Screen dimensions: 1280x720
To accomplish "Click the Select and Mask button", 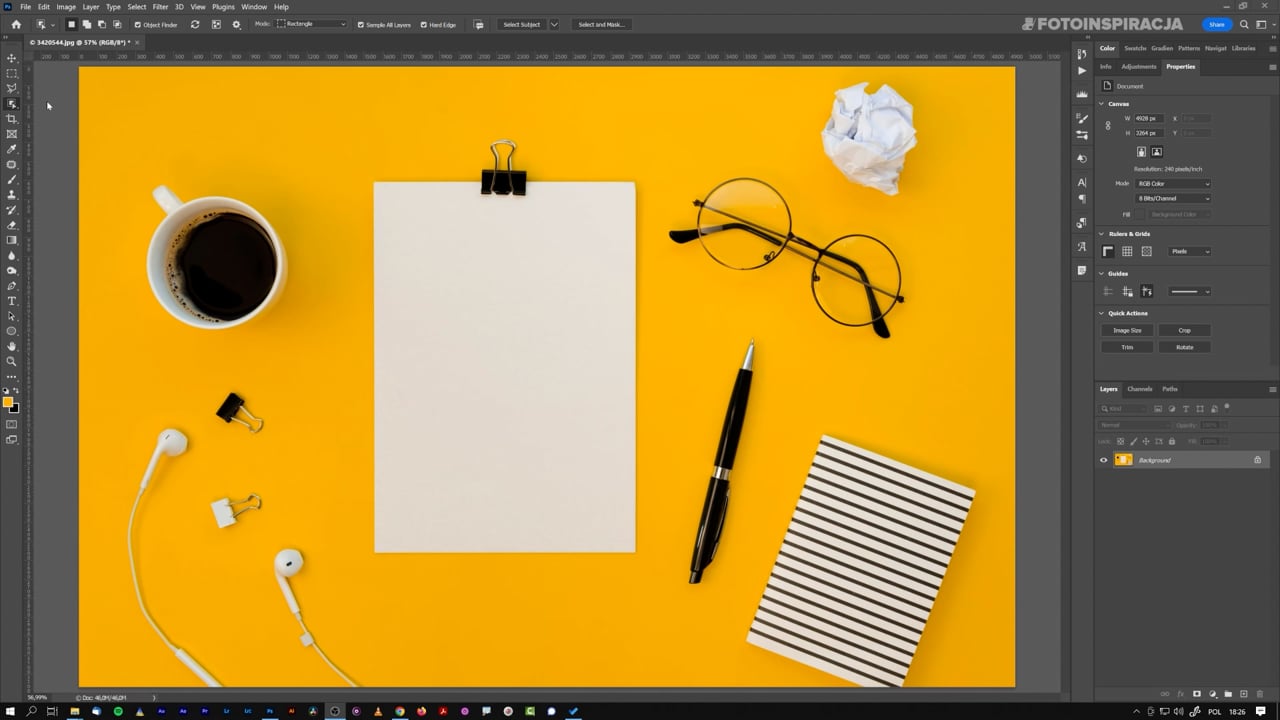I will coord(601,24).
